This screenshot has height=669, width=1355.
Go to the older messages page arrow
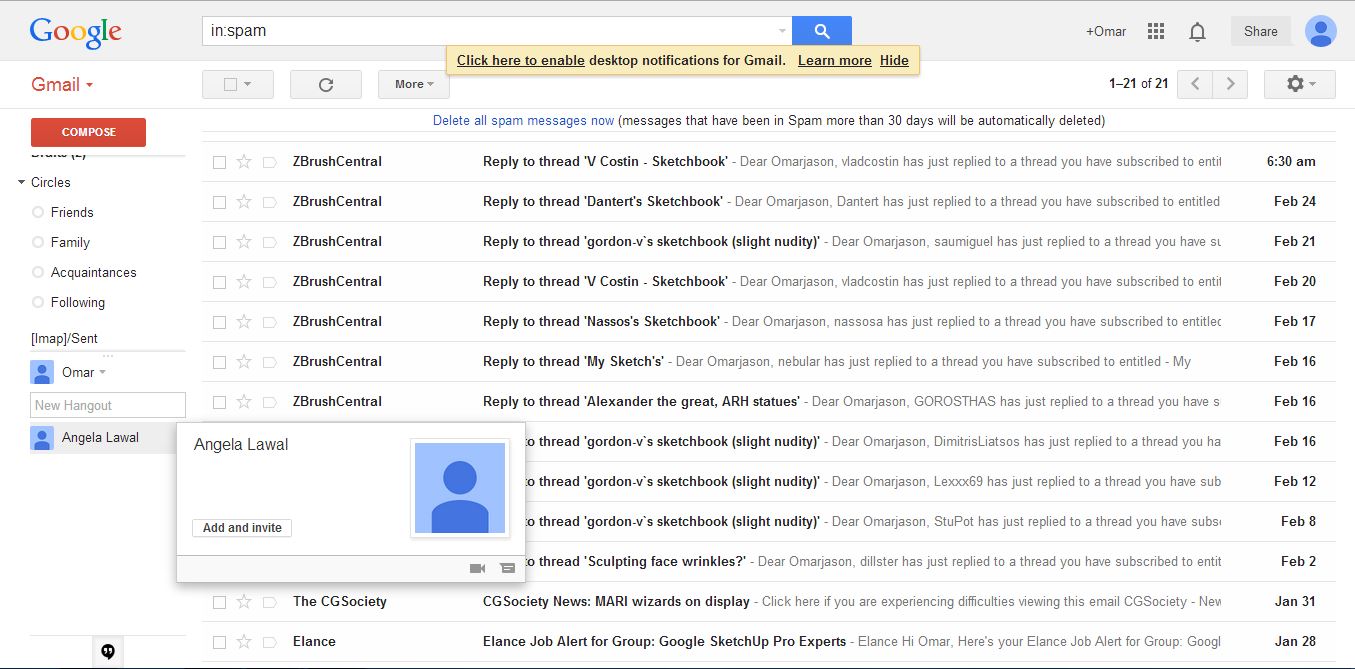click(1230, 84)
